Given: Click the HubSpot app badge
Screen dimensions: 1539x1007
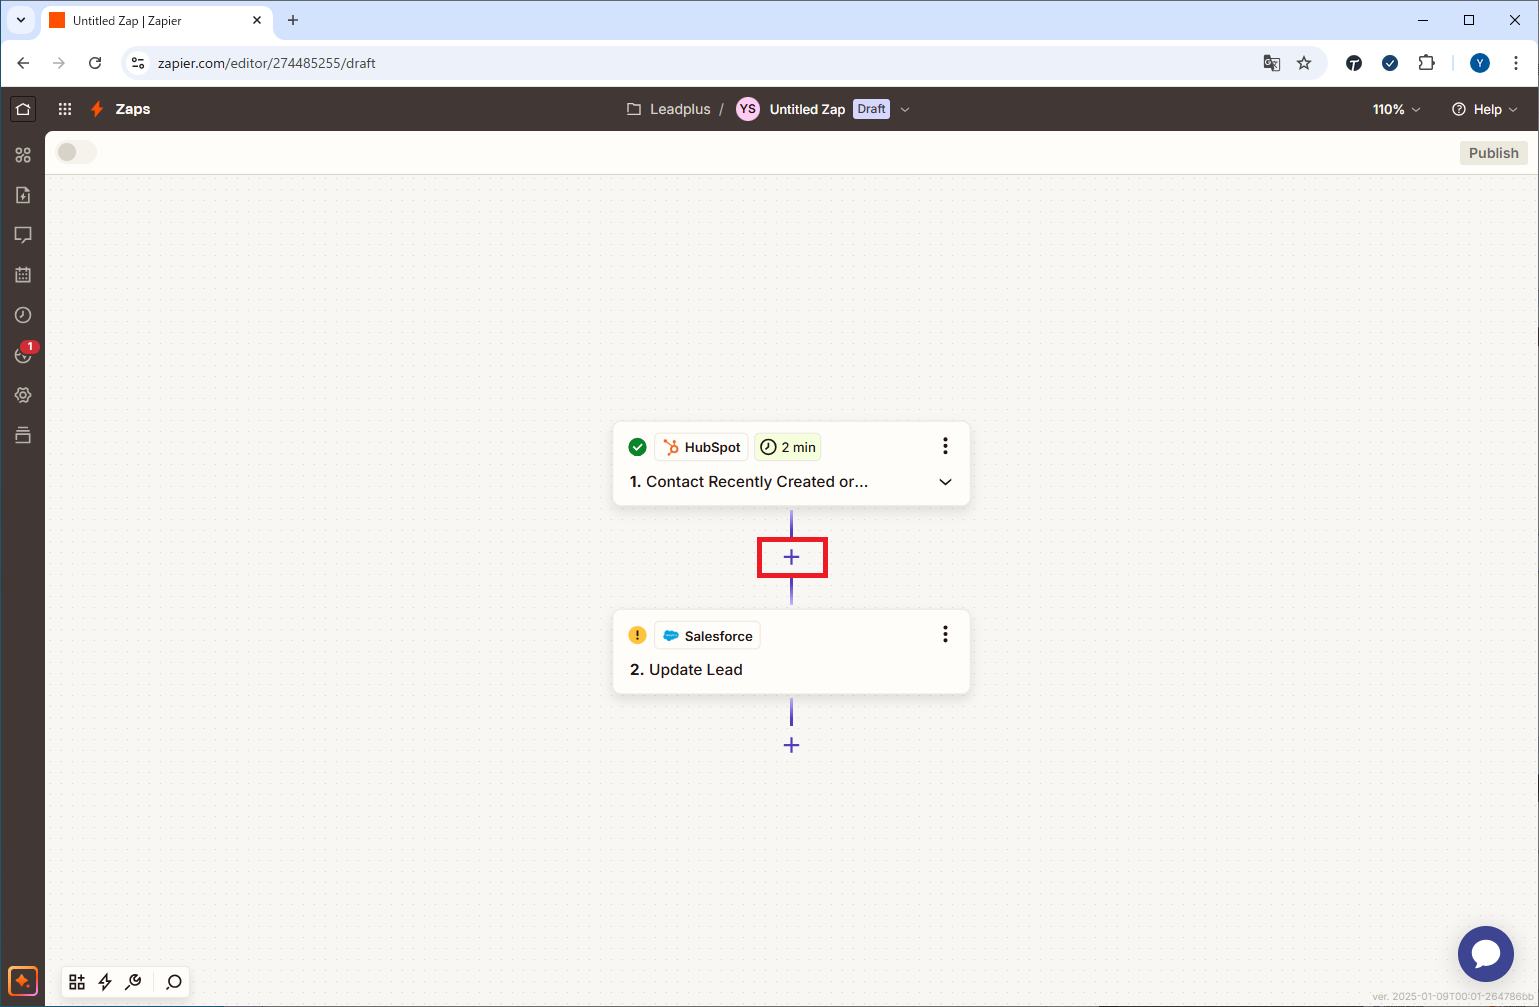Looking at the screenshot, I should click(701, 447).
